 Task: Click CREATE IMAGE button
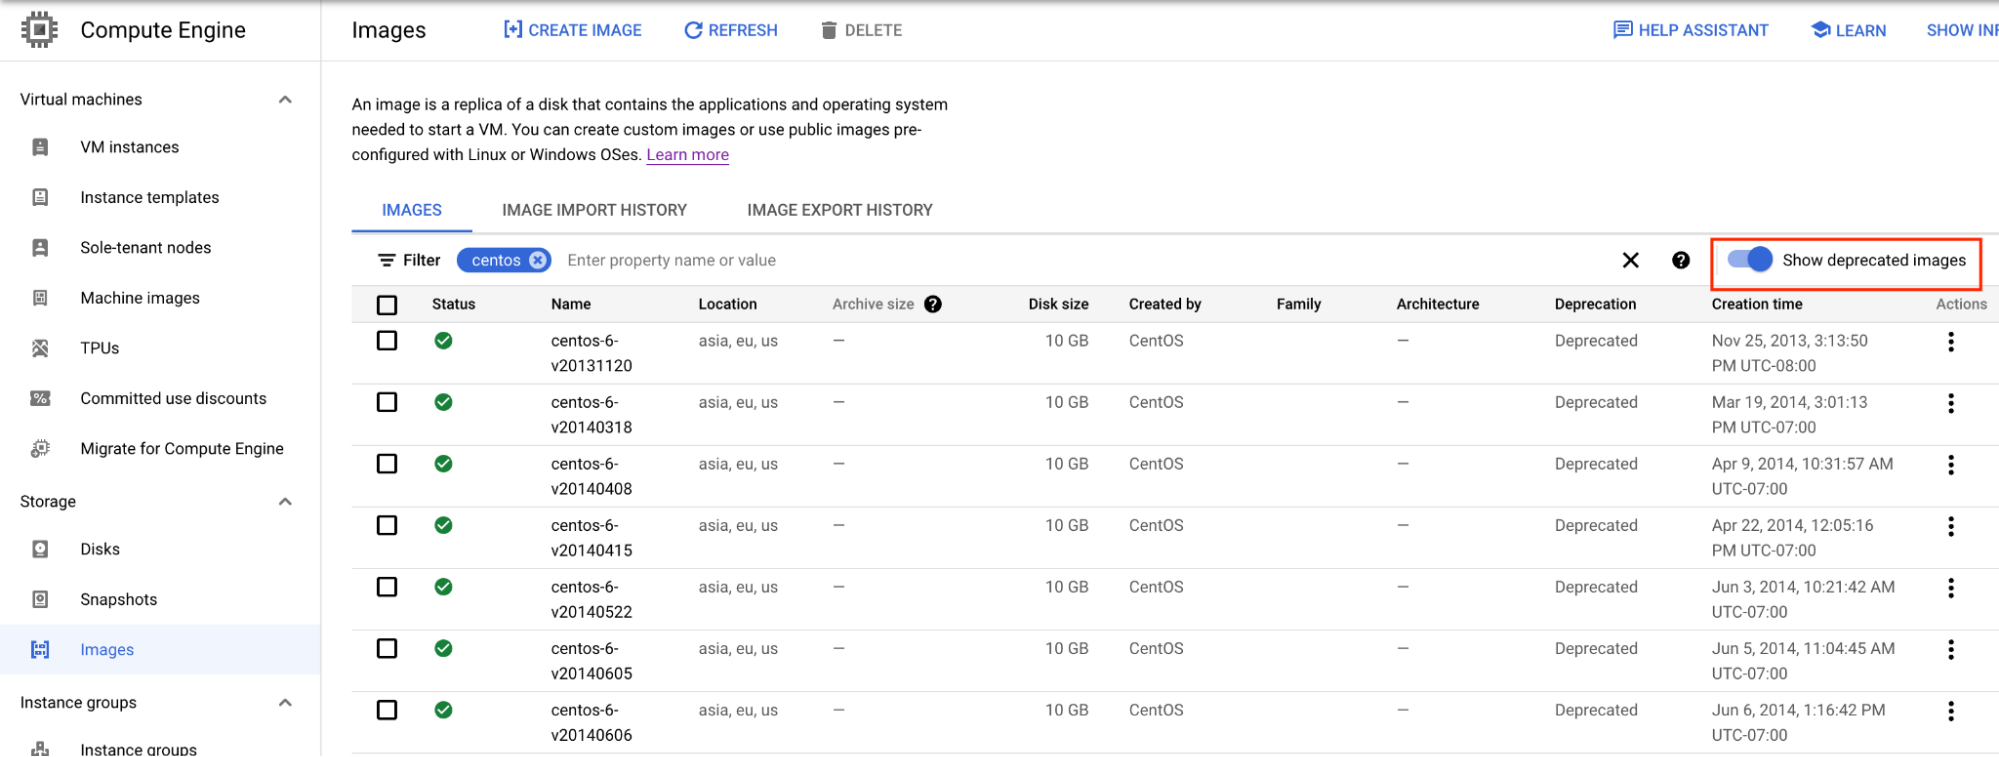pos(573,30)
